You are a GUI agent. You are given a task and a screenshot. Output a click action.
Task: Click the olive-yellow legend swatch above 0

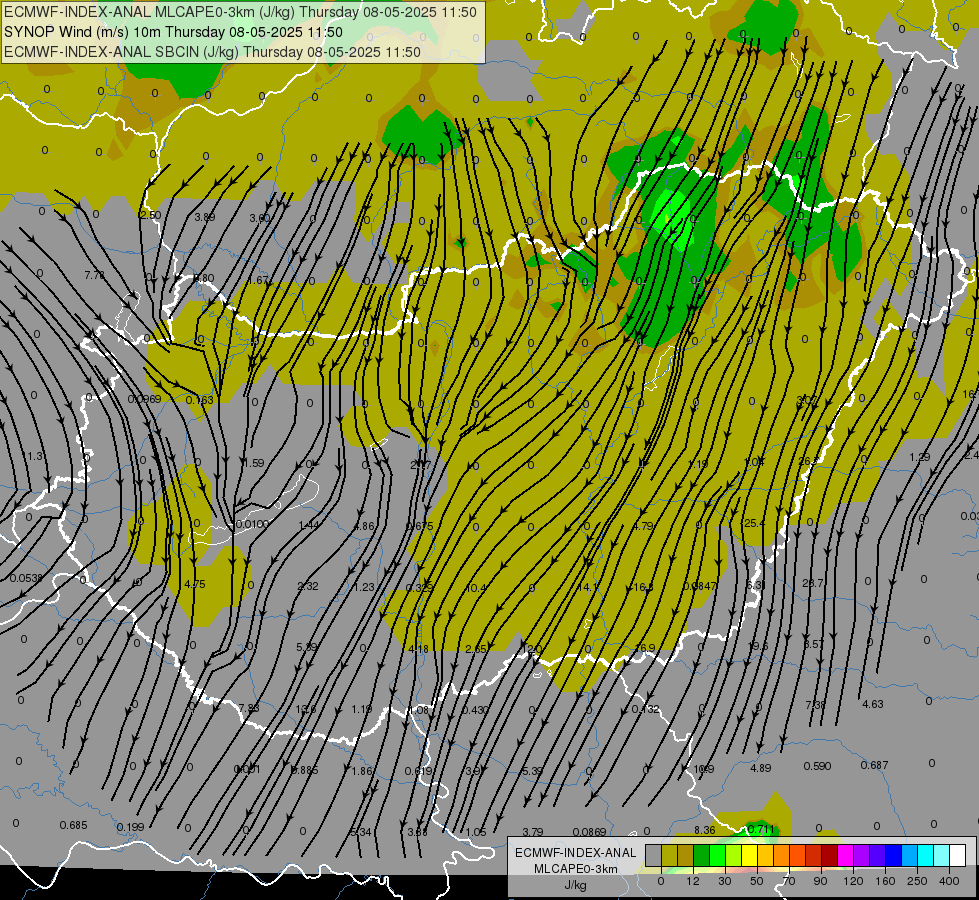[x=669, y=855]
